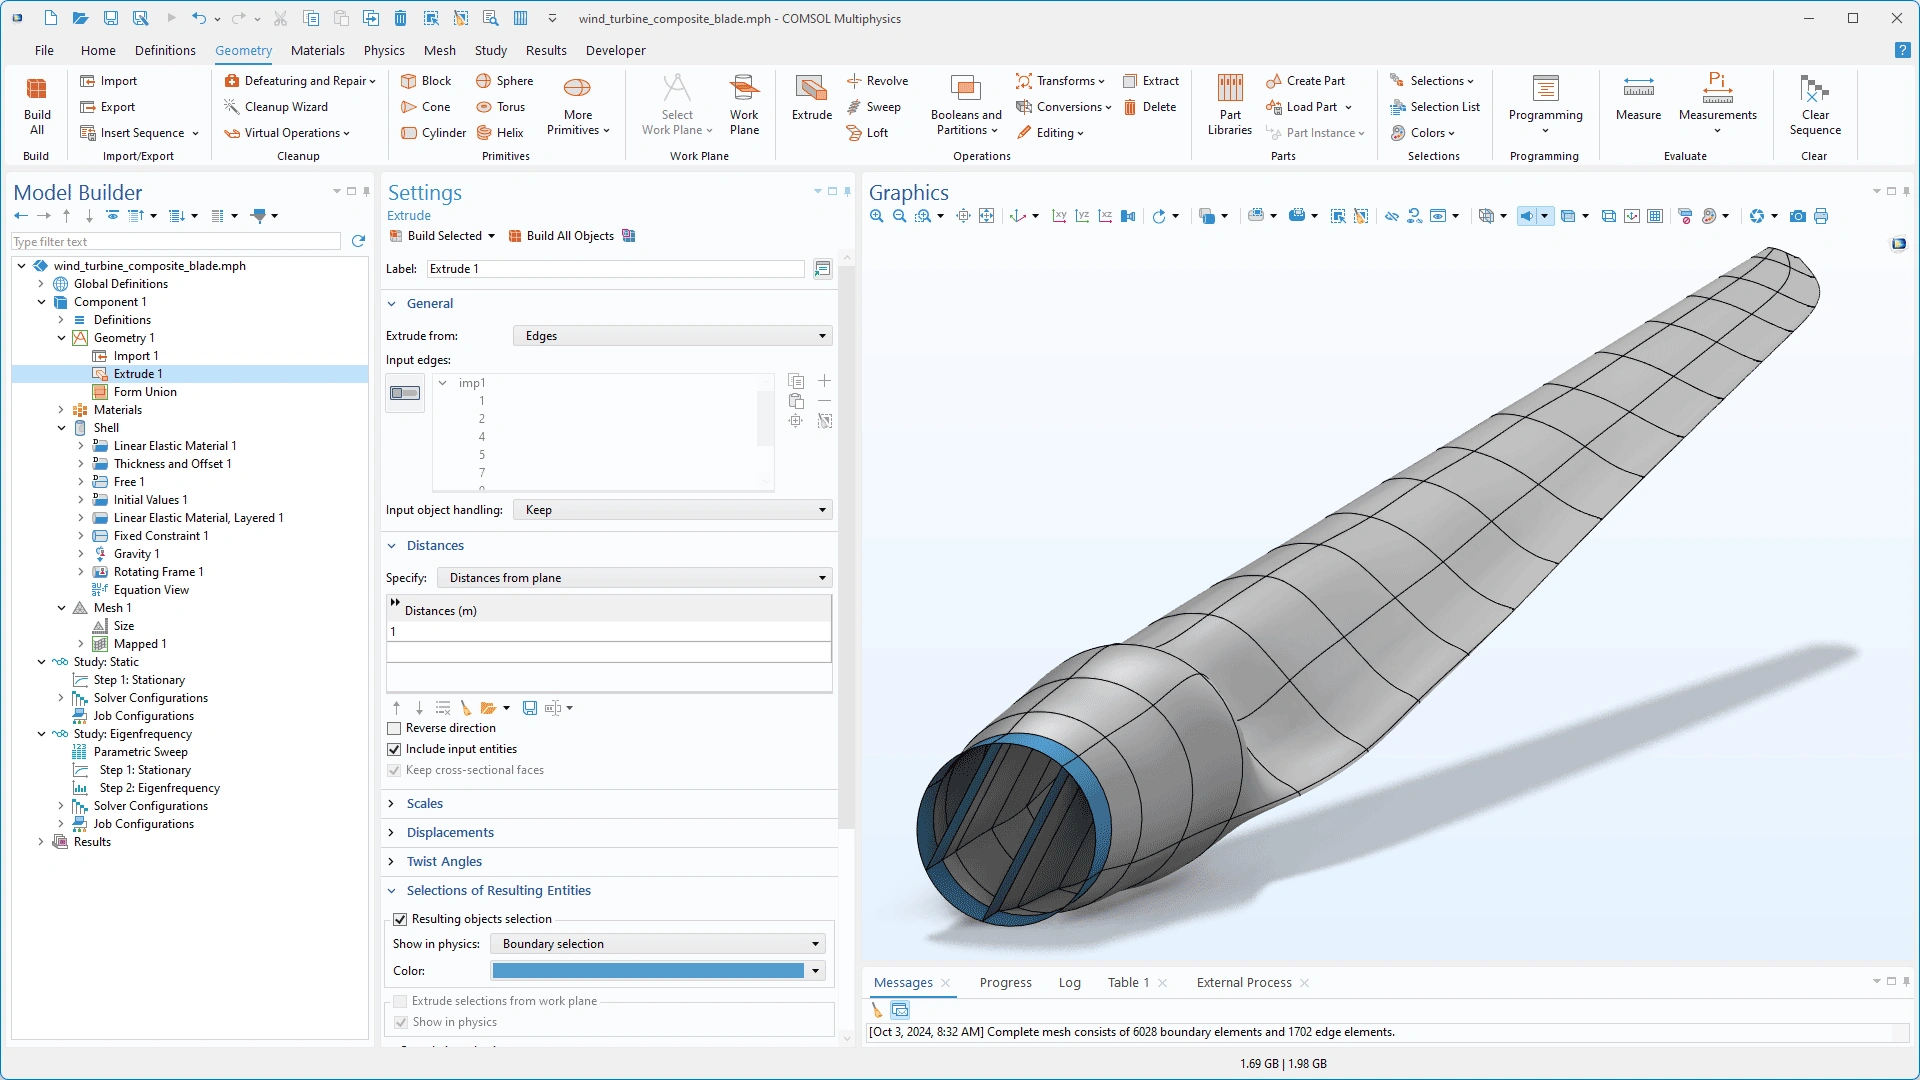
Task: Switch to the Log tab
Action: (1069, 982)
